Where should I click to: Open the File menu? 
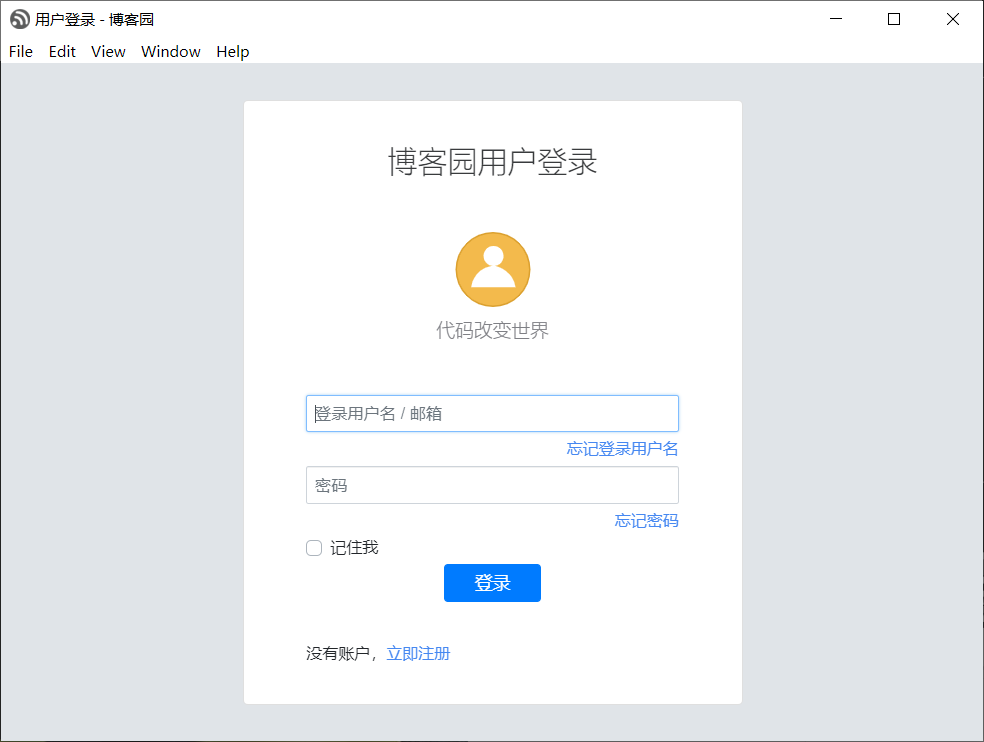coord(21,51)
